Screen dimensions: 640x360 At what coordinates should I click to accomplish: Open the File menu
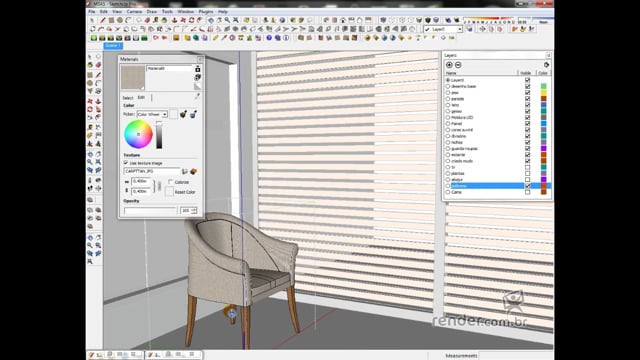click(92, 12)
